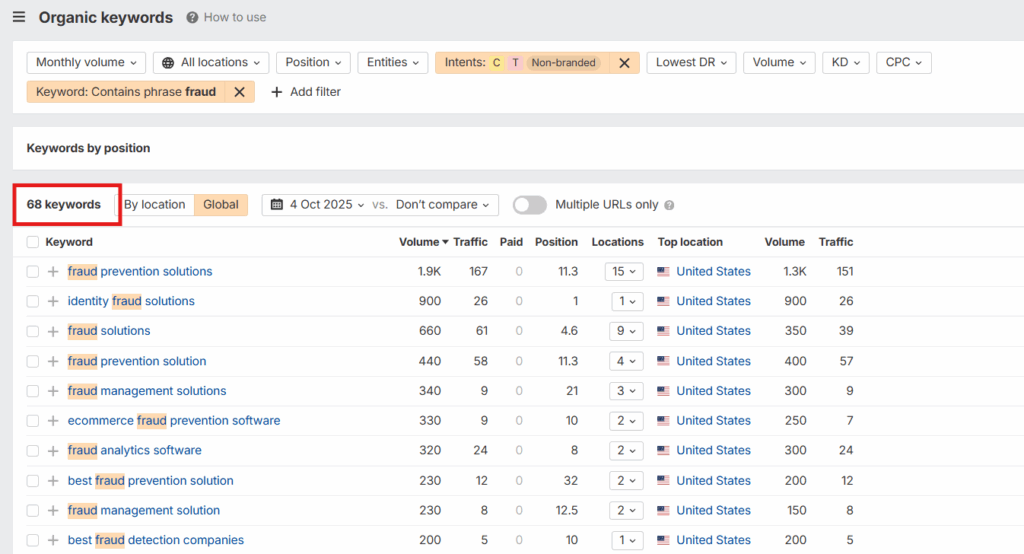Tick the checkbox for 'fraud solutions' row
Viewport: 1024px width, 554px height.
[33, 331]
